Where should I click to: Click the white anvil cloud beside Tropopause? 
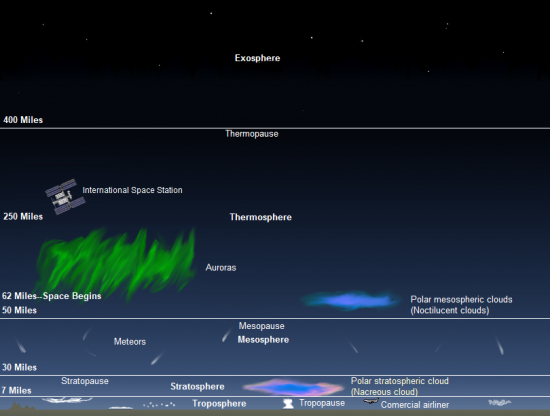[288, 404]
